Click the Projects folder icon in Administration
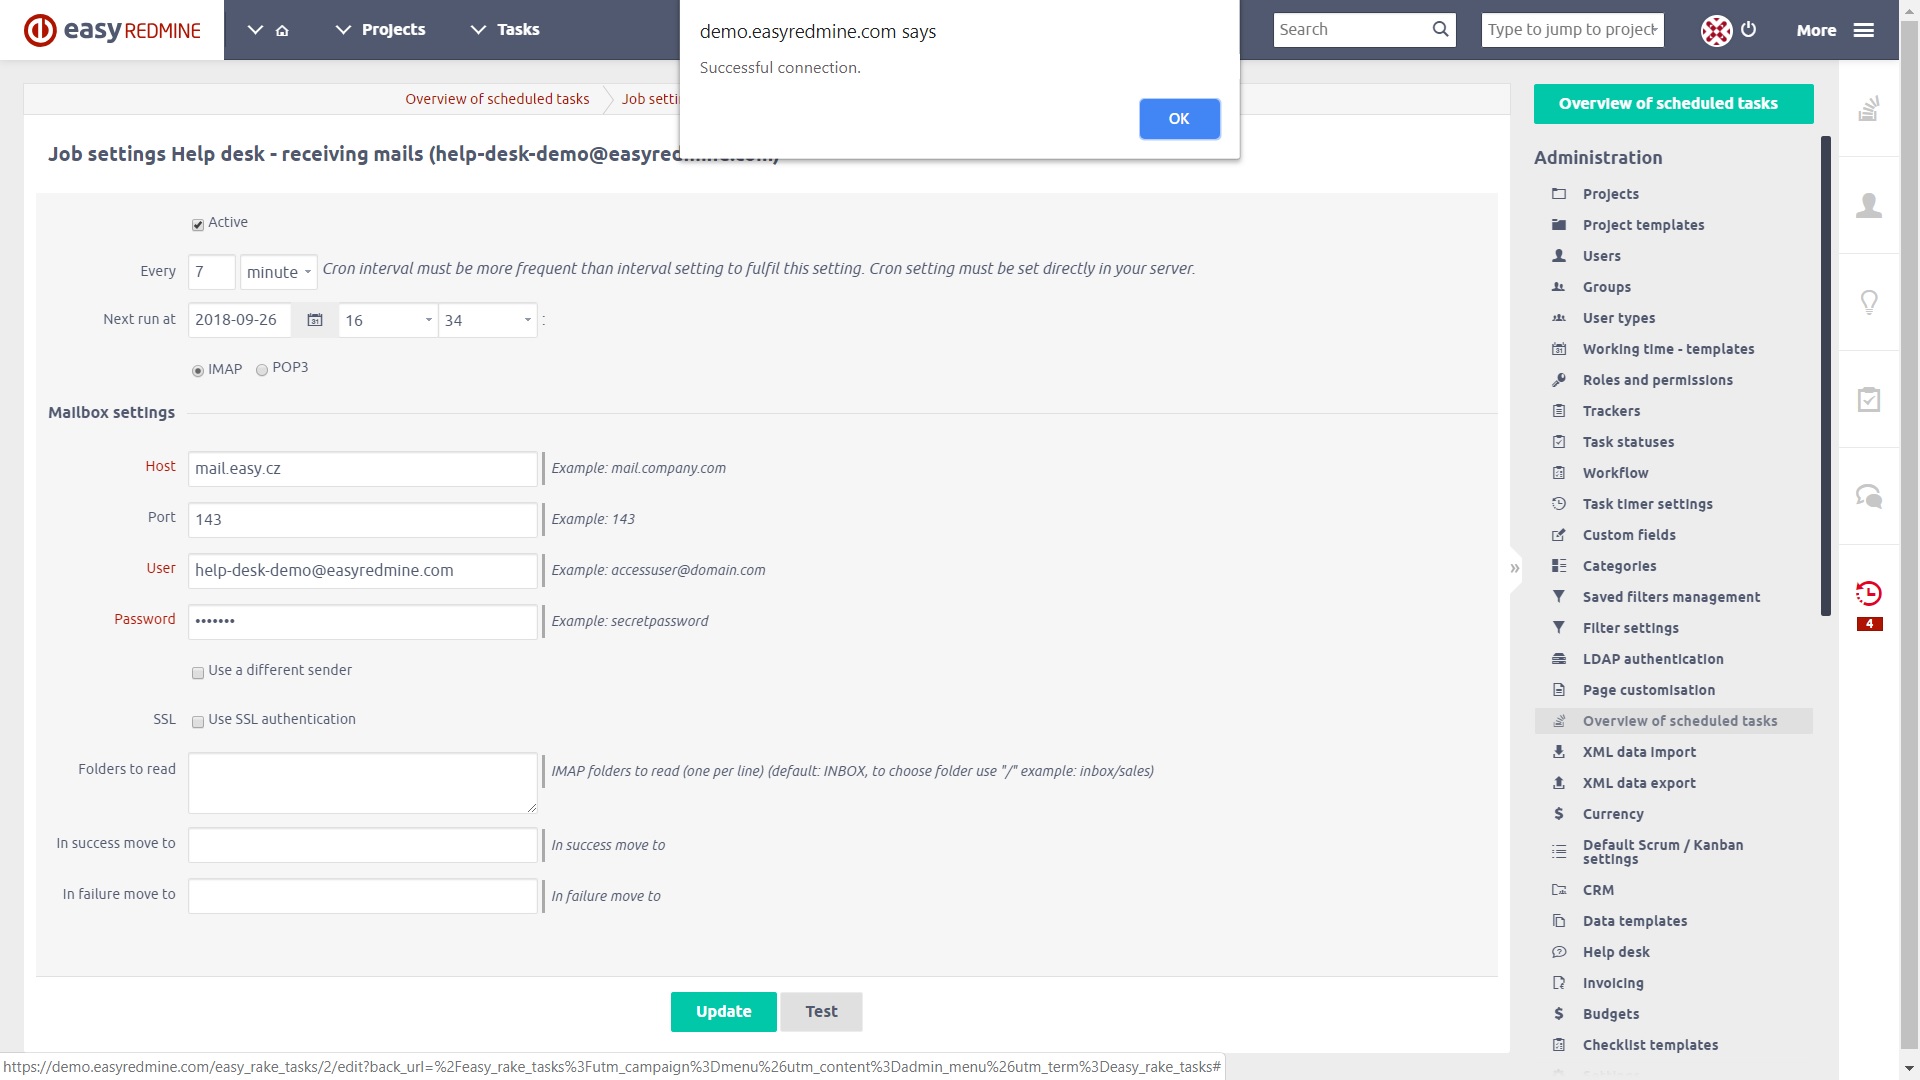The width and height of the screenshot is (1920, 1080). point(1559,194)
